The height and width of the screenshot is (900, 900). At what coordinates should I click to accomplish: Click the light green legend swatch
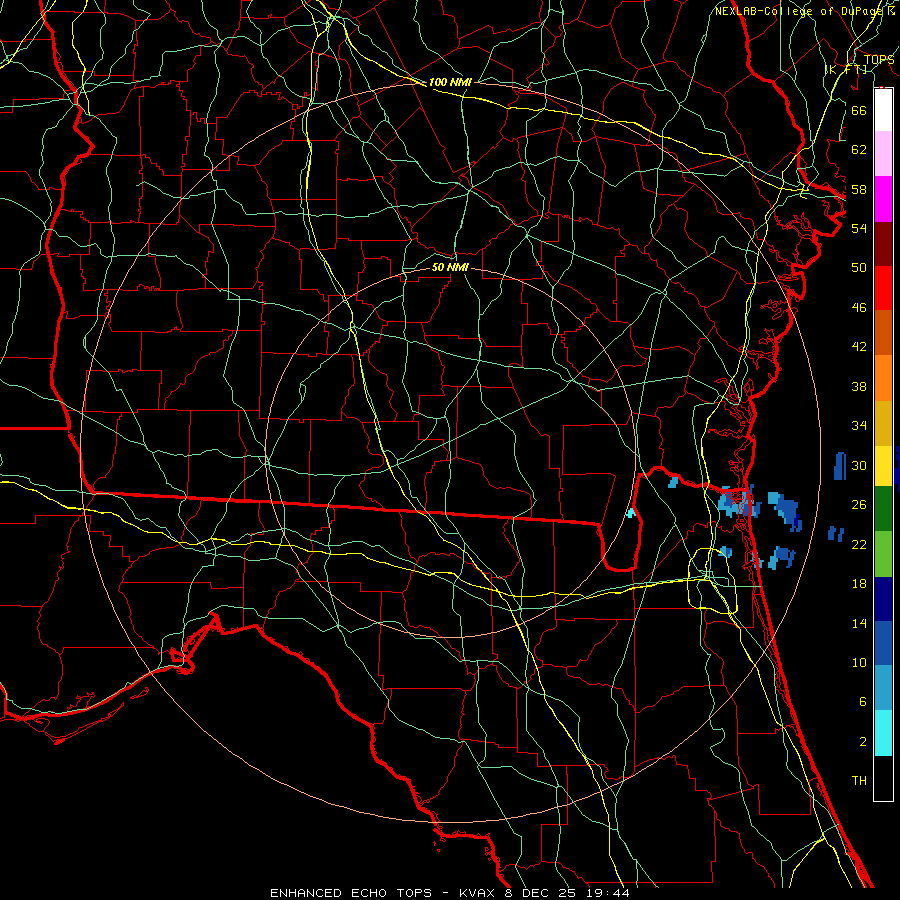tap(883, 554)
